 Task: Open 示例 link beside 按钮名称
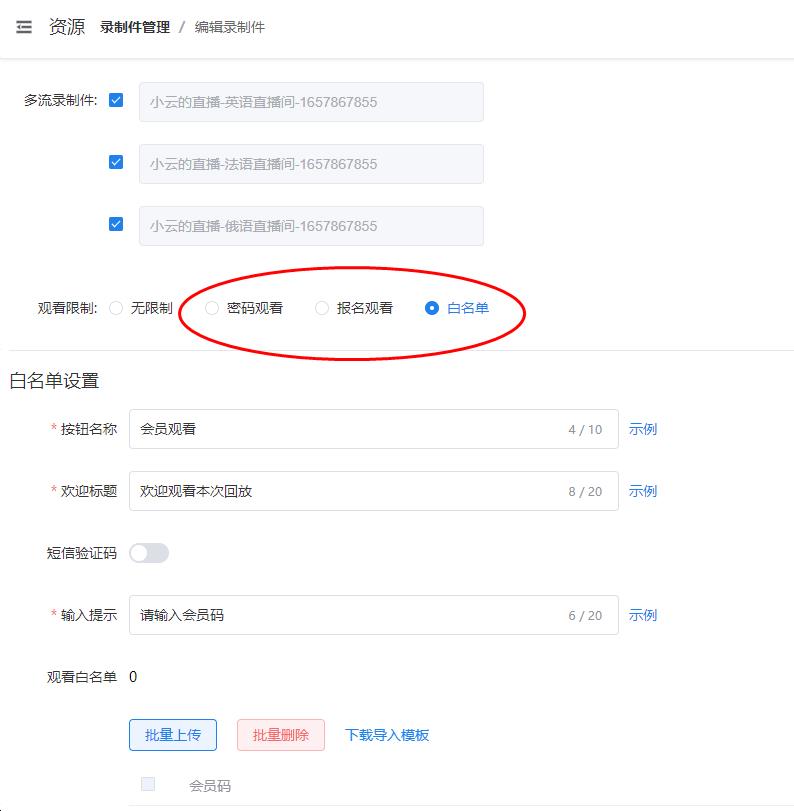(643, 429)
